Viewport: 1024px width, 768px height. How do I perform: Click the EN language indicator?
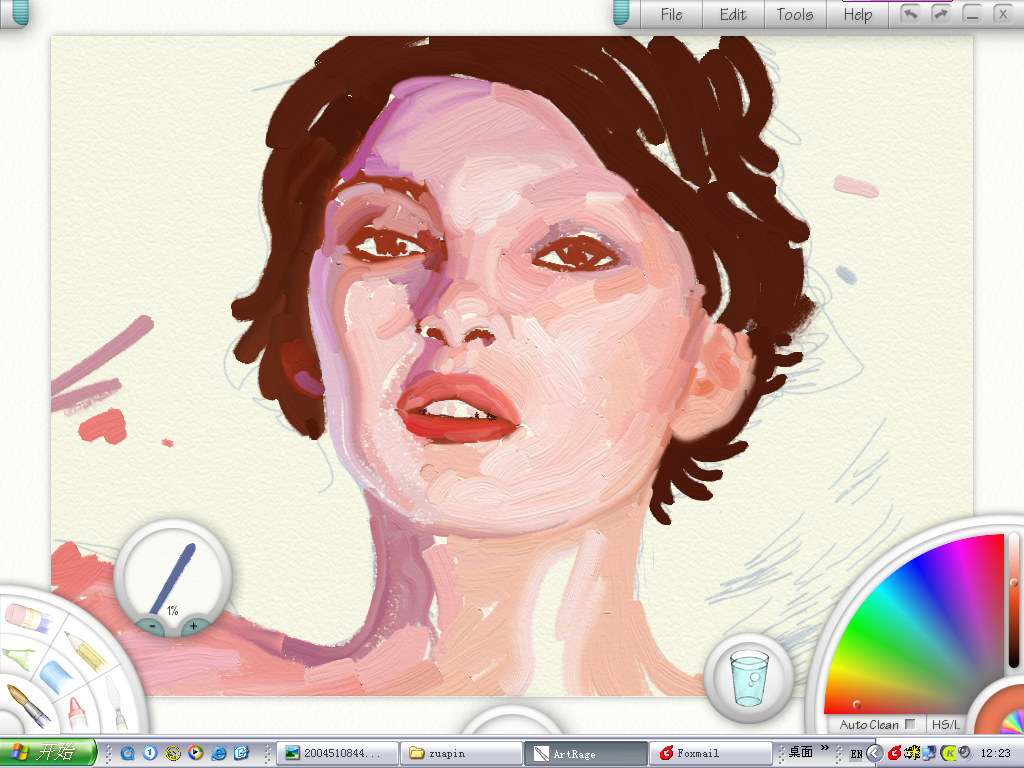coord(856,754)
